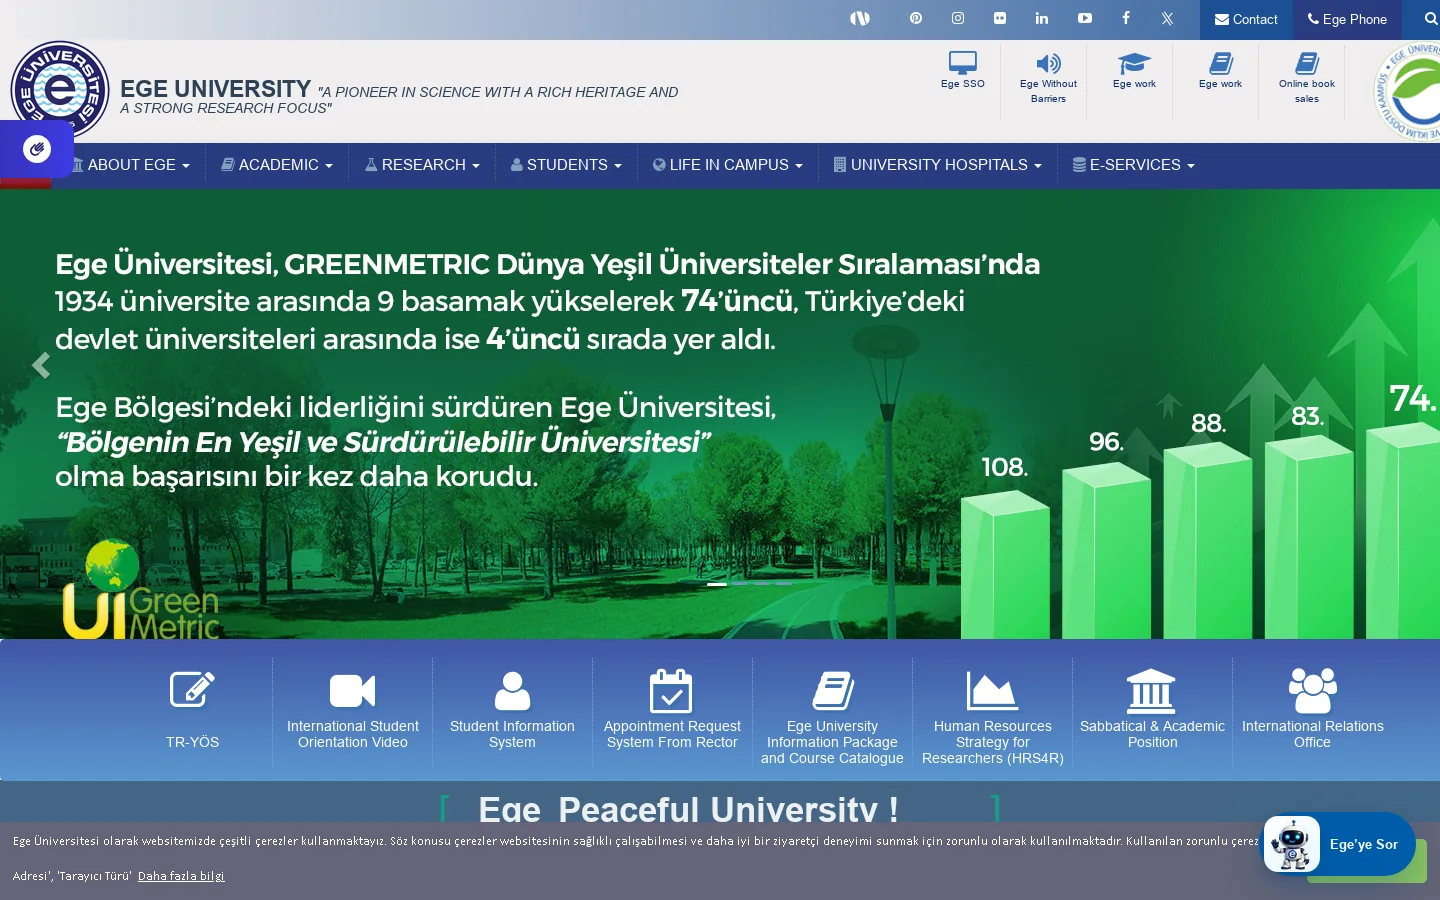
Task: Open the X (Twitter) social icon
Action: pyautogui.click(x=1167, y=18)
